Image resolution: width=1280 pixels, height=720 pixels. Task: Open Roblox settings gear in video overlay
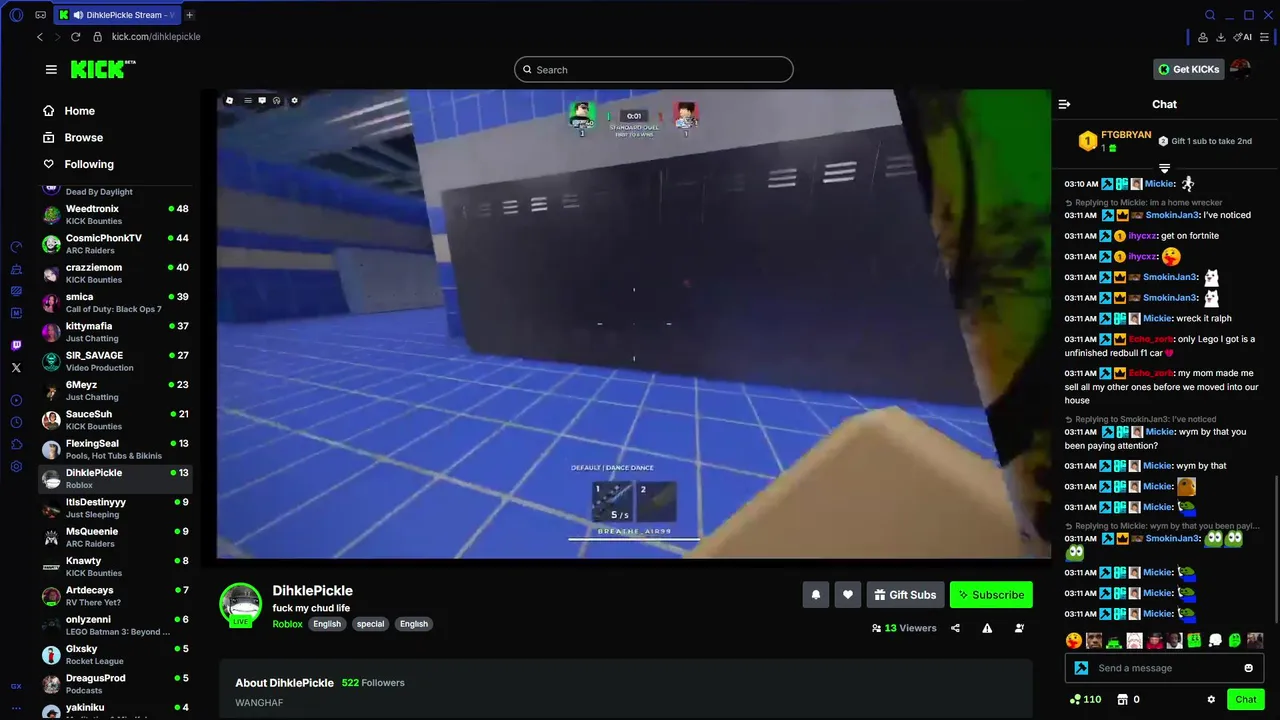(x=294, y=100)
